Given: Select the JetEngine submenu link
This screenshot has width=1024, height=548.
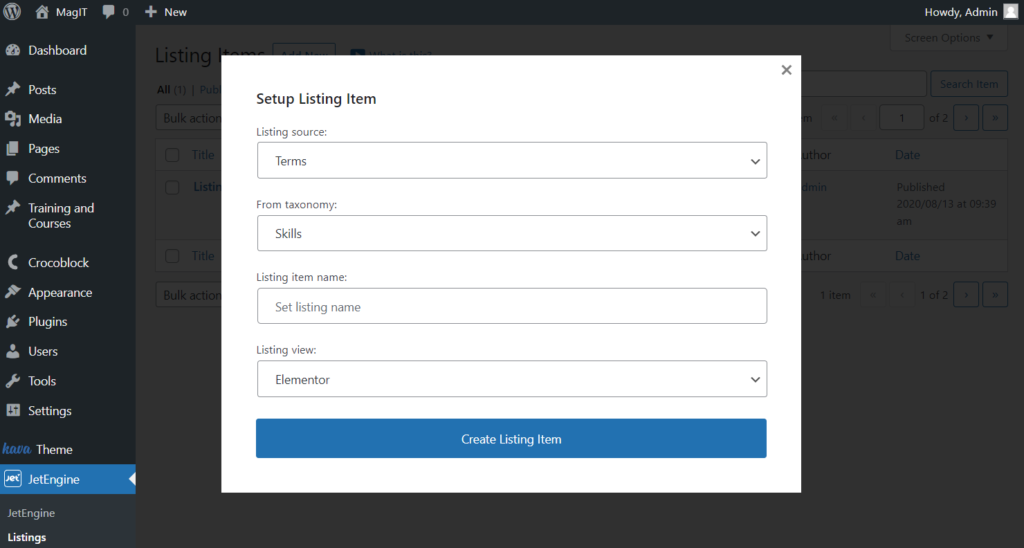Looking at the screenshot, I should [x=31, y=513].
